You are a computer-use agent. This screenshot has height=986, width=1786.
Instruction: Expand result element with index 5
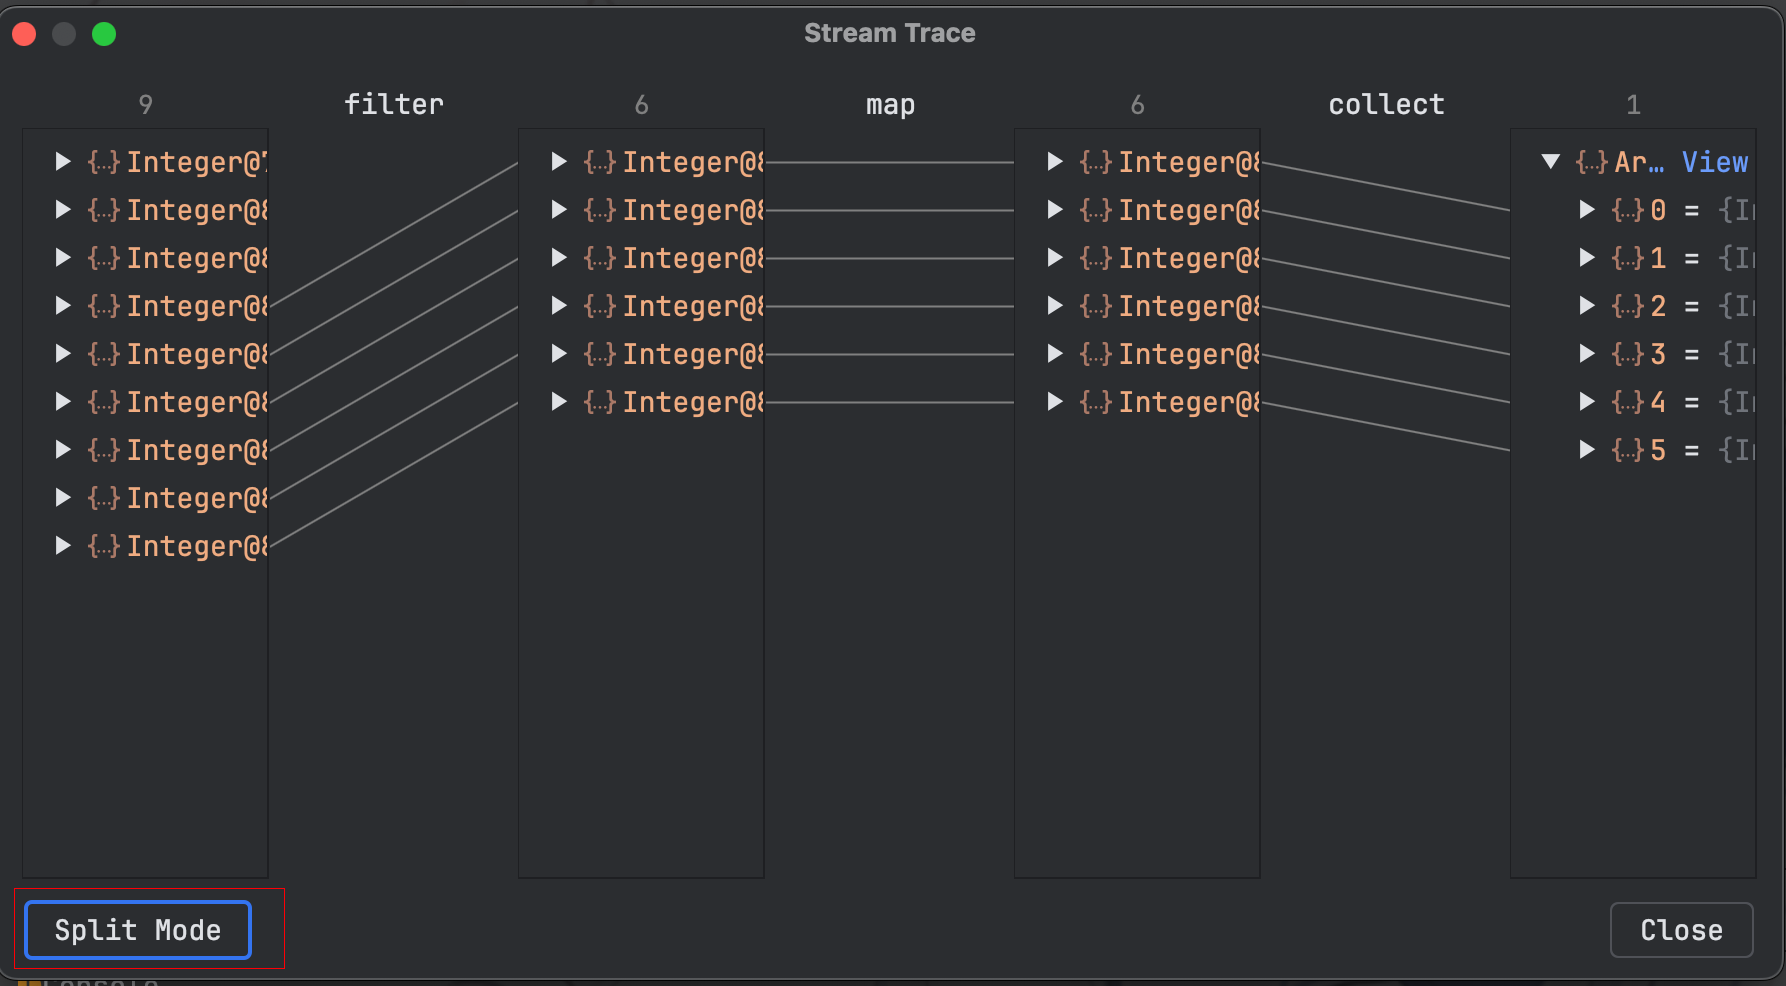1587,450
